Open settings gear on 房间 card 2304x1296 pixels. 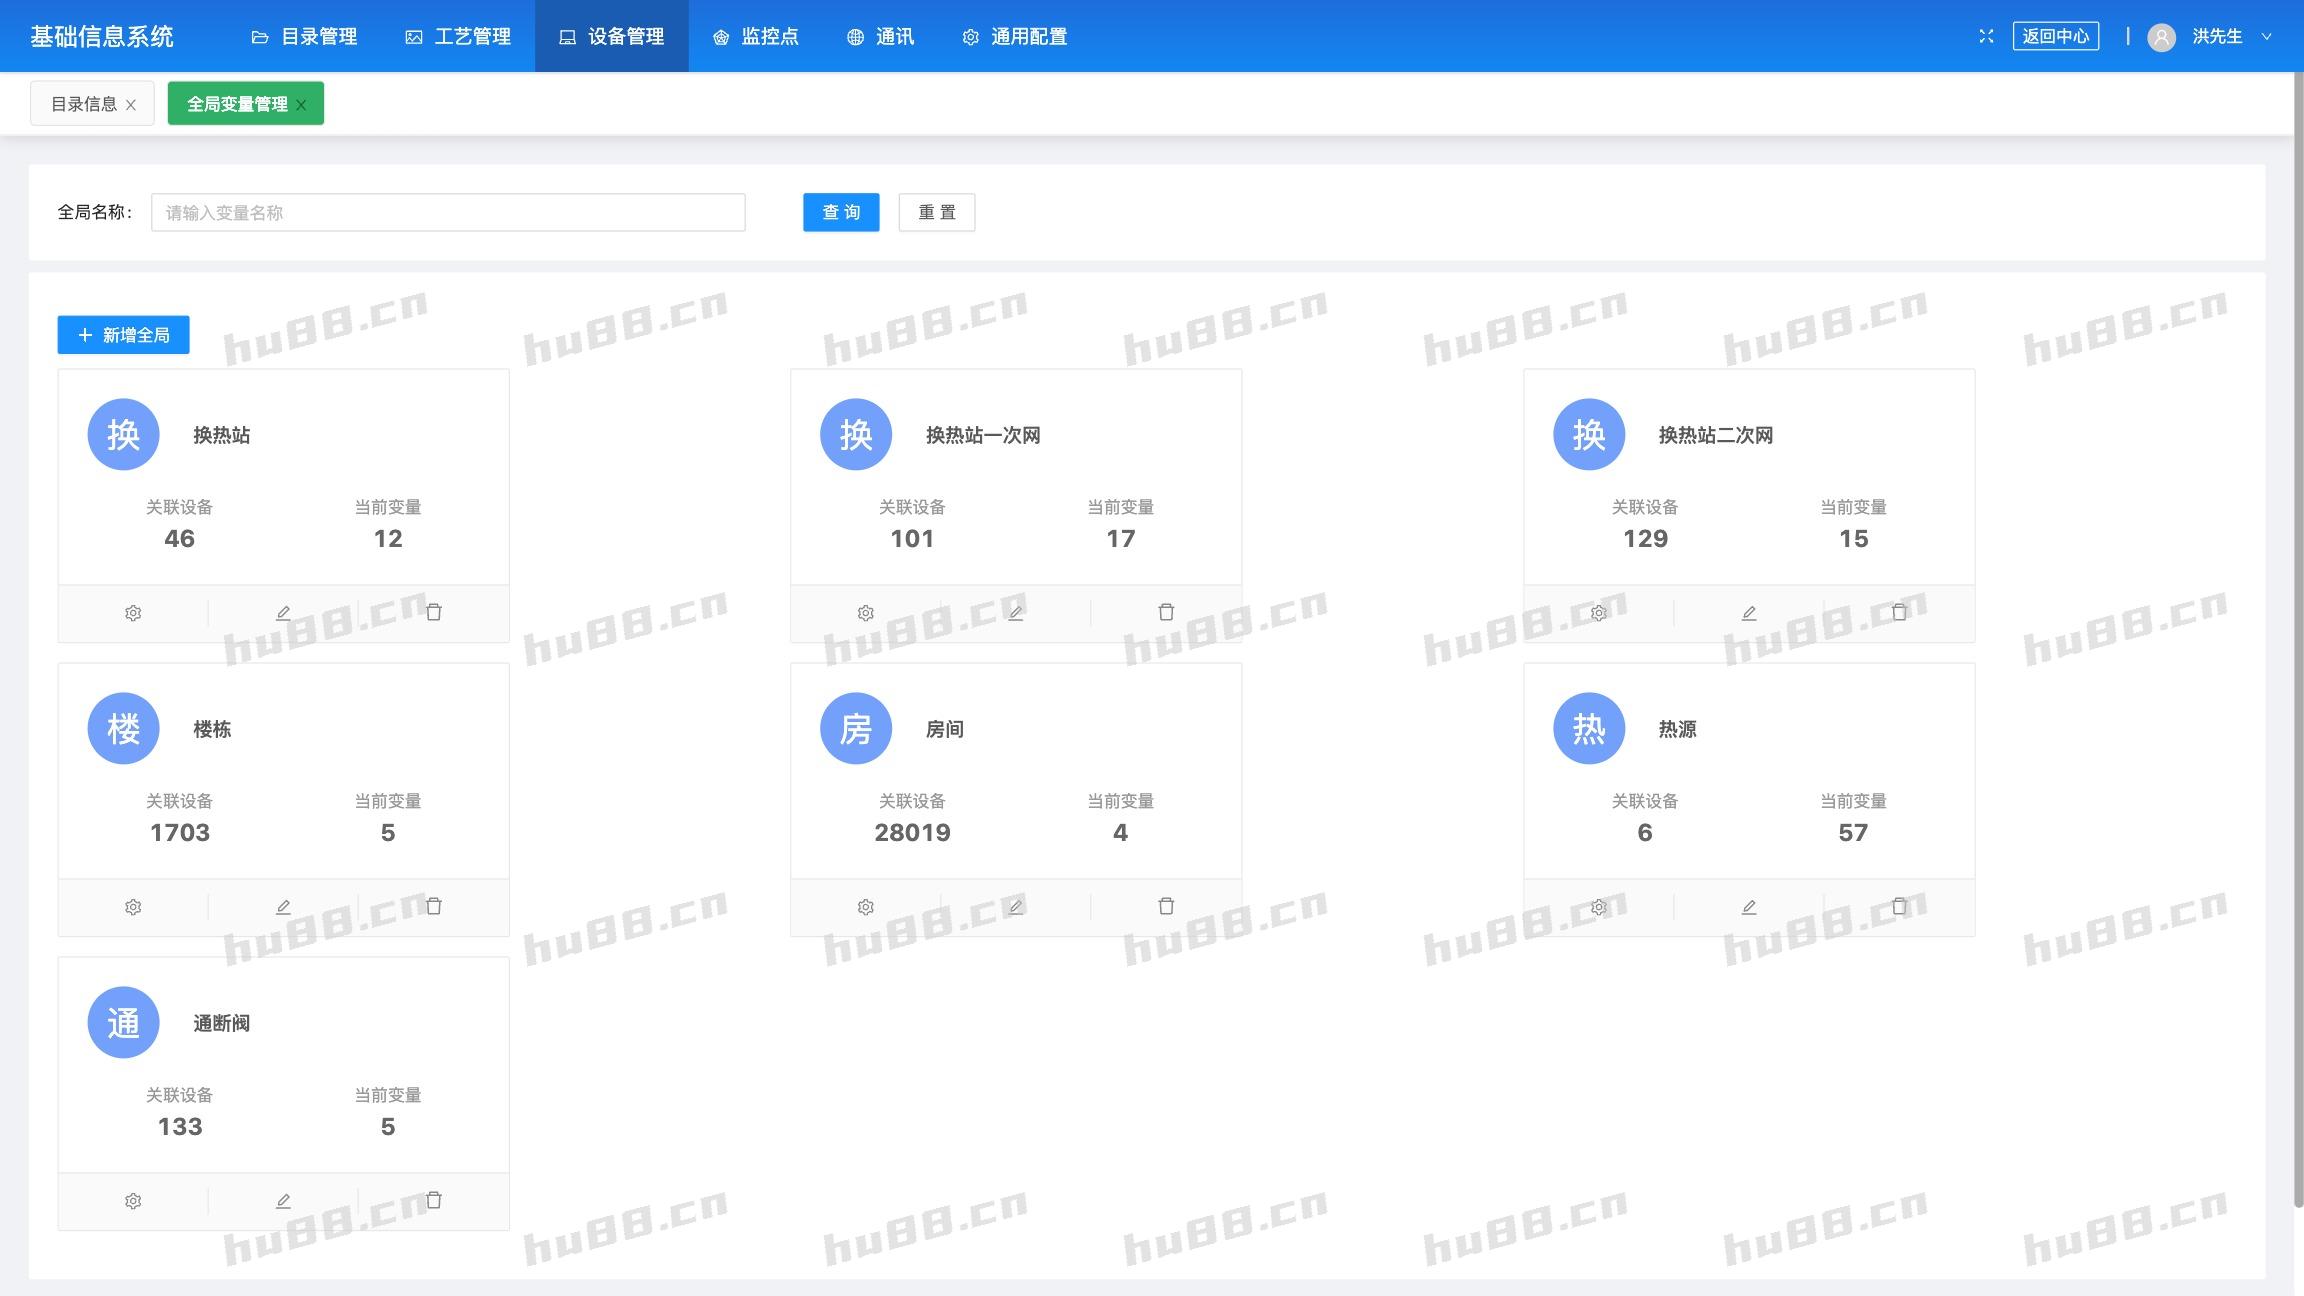click(866, 907)
